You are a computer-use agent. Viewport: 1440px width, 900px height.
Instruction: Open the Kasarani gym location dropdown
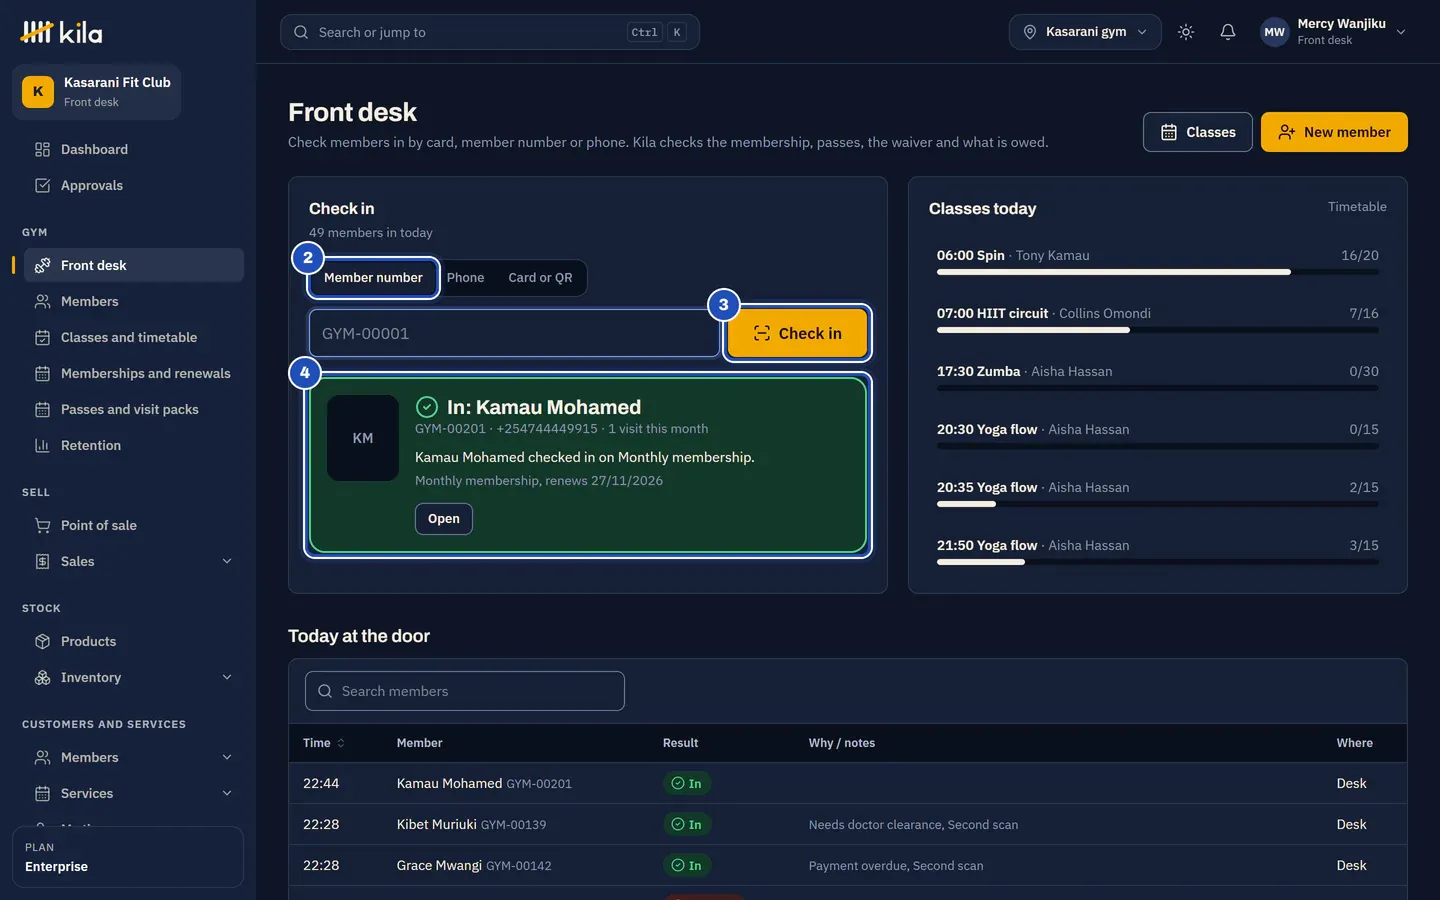click(x=1085, y=32)
